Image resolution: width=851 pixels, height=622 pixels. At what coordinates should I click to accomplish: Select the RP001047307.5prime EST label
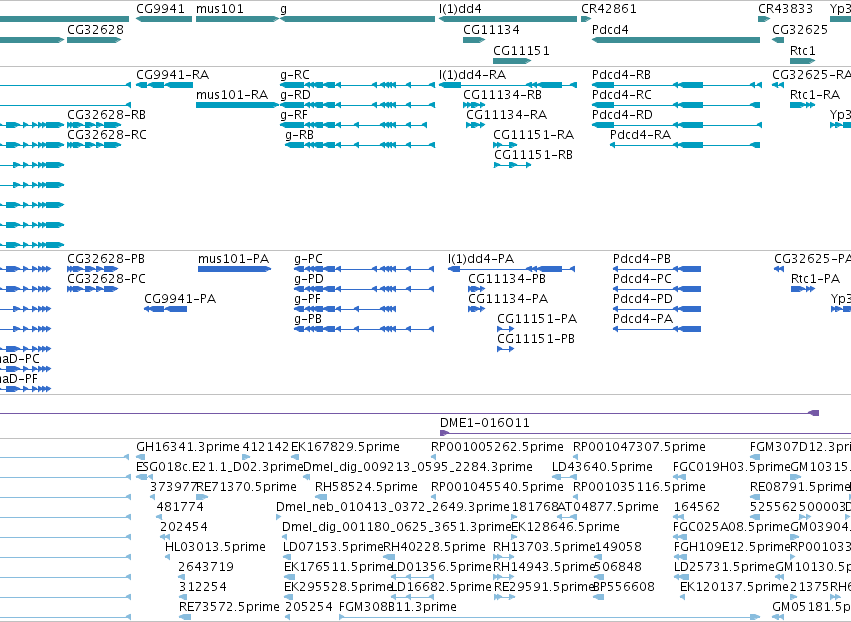tap(639, 446)
